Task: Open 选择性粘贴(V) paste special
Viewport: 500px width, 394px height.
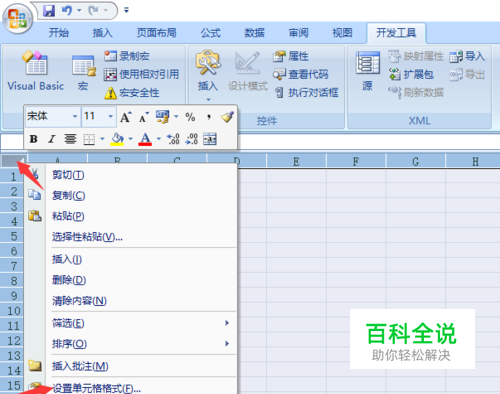Action: pos(131,237)
